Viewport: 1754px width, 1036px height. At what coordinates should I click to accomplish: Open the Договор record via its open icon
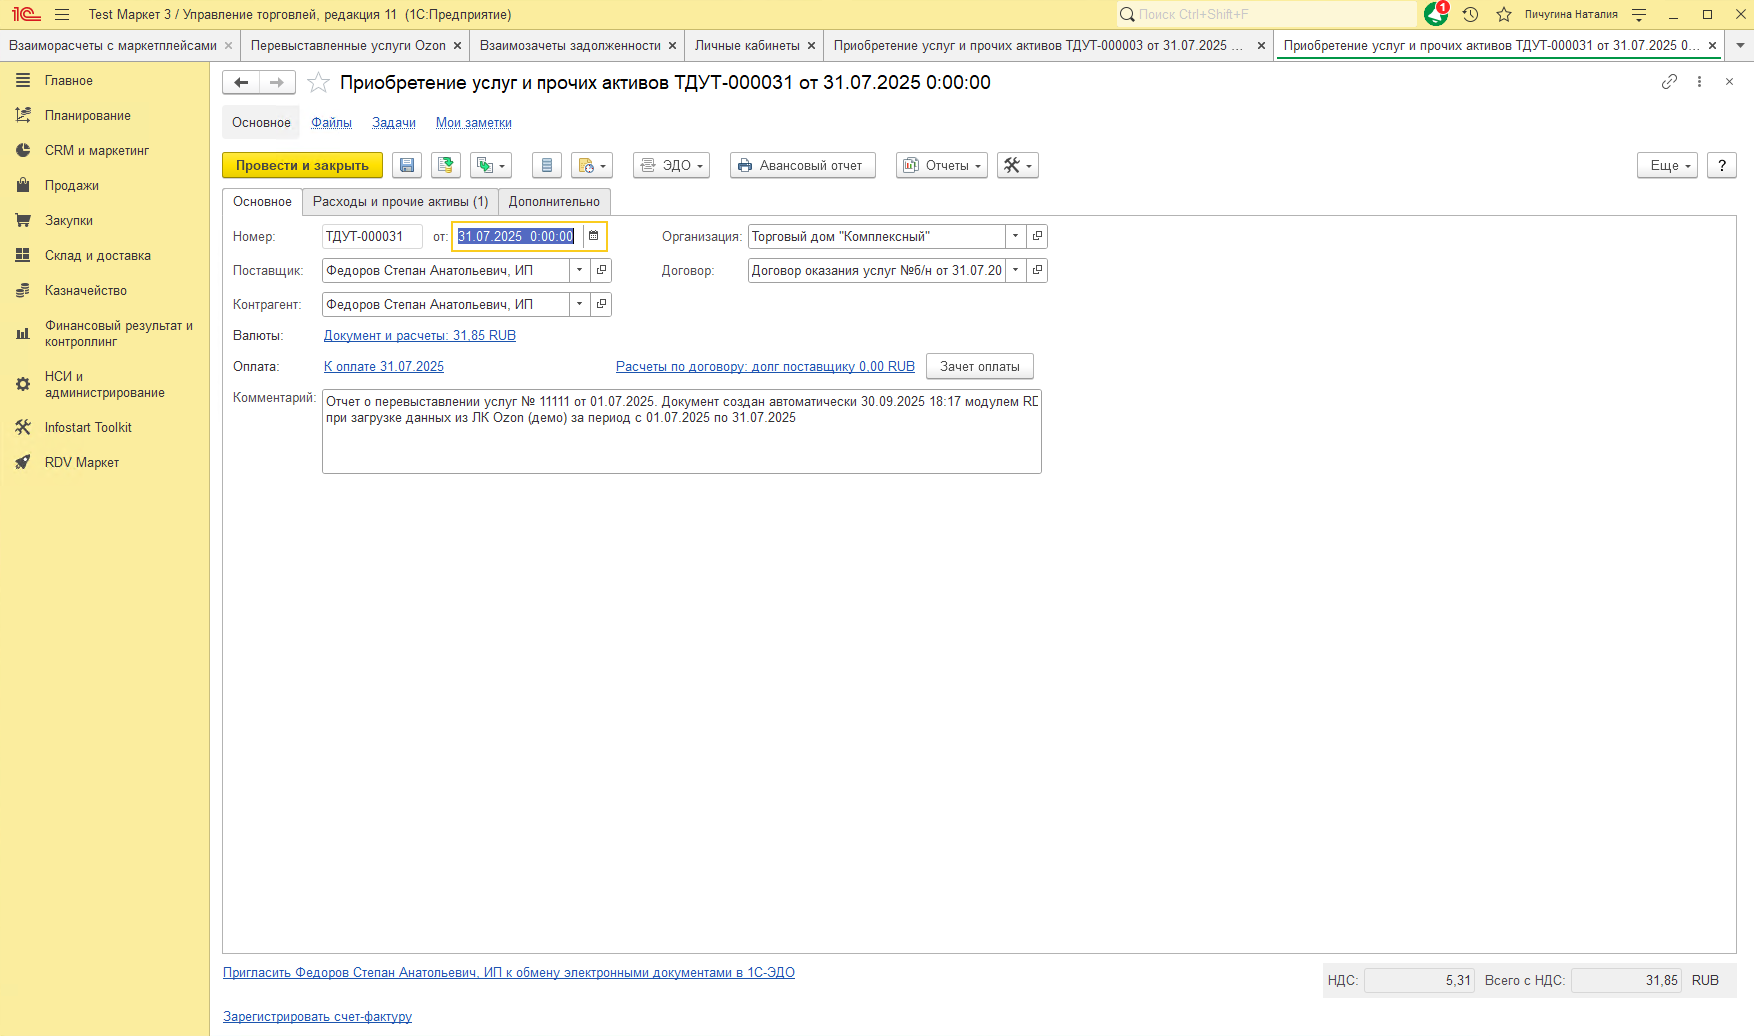[1037, 271]
